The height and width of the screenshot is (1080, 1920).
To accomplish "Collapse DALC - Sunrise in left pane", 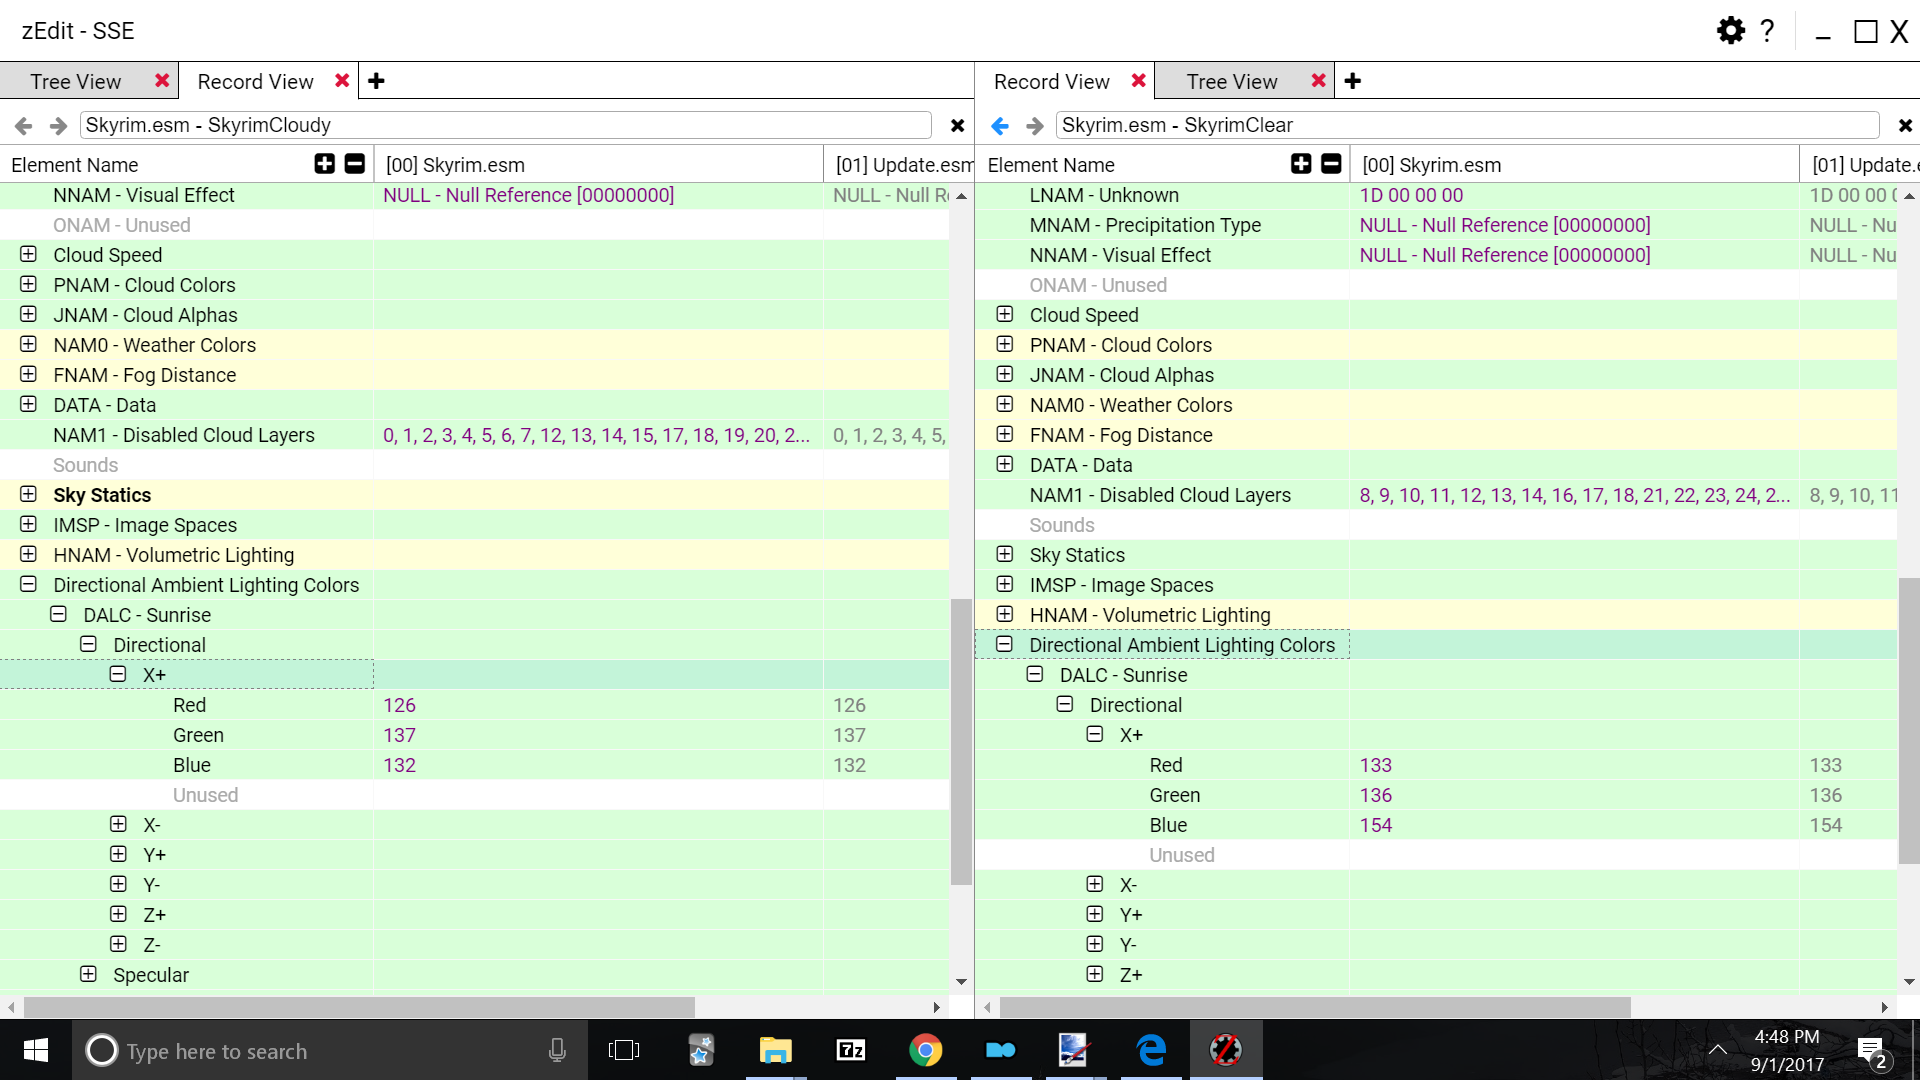I will click(x=58, y=614).
